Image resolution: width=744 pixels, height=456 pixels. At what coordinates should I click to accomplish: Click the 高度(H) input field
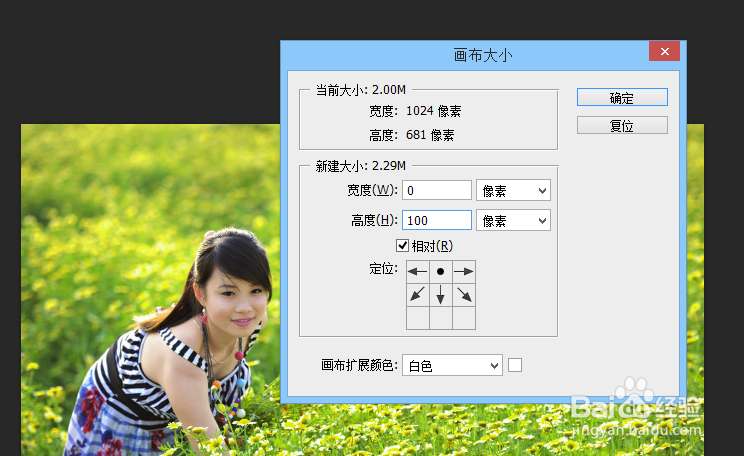coord(437,220)
